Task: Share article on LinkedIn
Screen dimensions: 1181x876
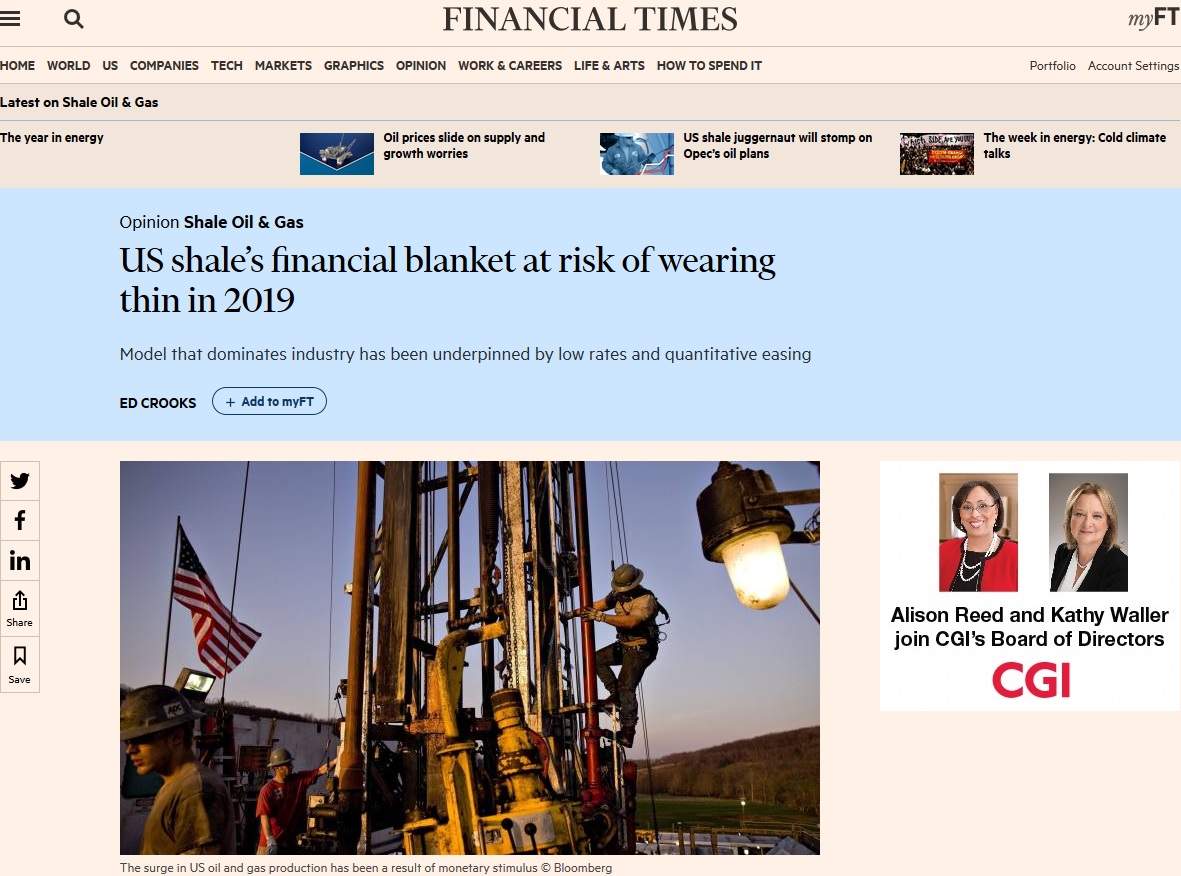Action: [20, 560]
